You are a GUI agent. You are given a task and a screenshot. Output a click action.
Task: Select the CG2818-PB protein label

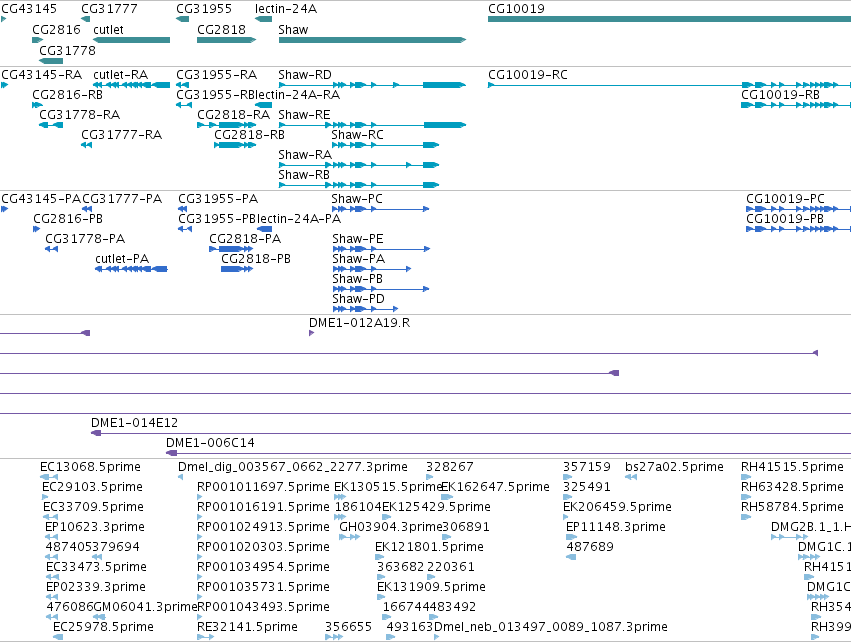tap(256, 259)
